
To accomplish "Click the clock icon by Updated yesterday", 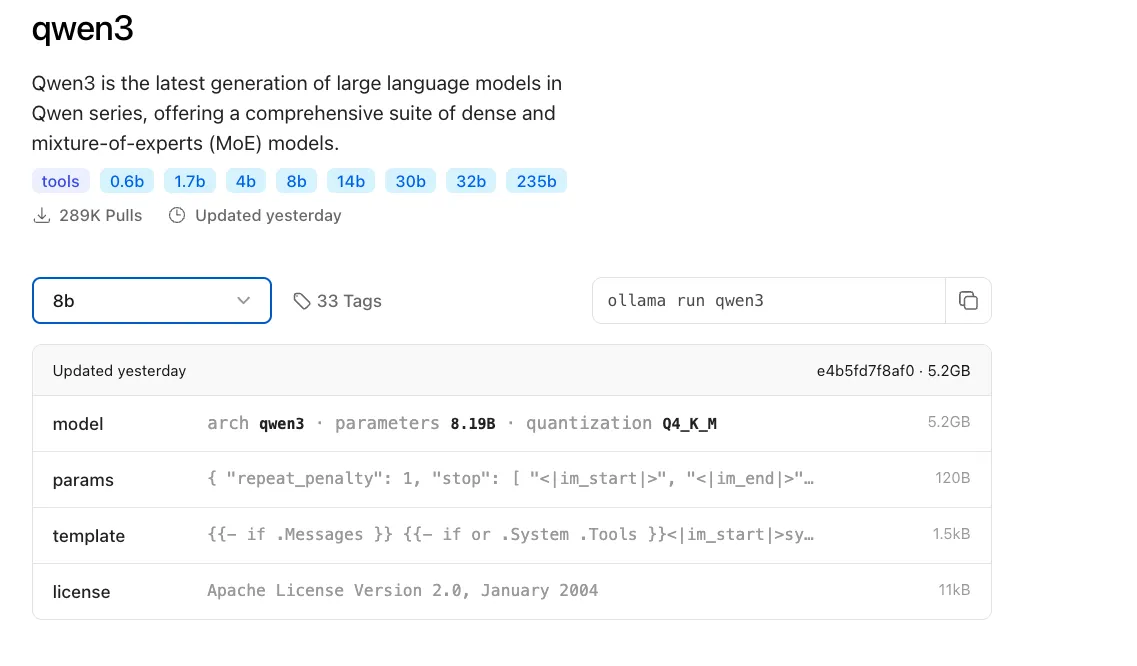I will click(x=177, y=215).
